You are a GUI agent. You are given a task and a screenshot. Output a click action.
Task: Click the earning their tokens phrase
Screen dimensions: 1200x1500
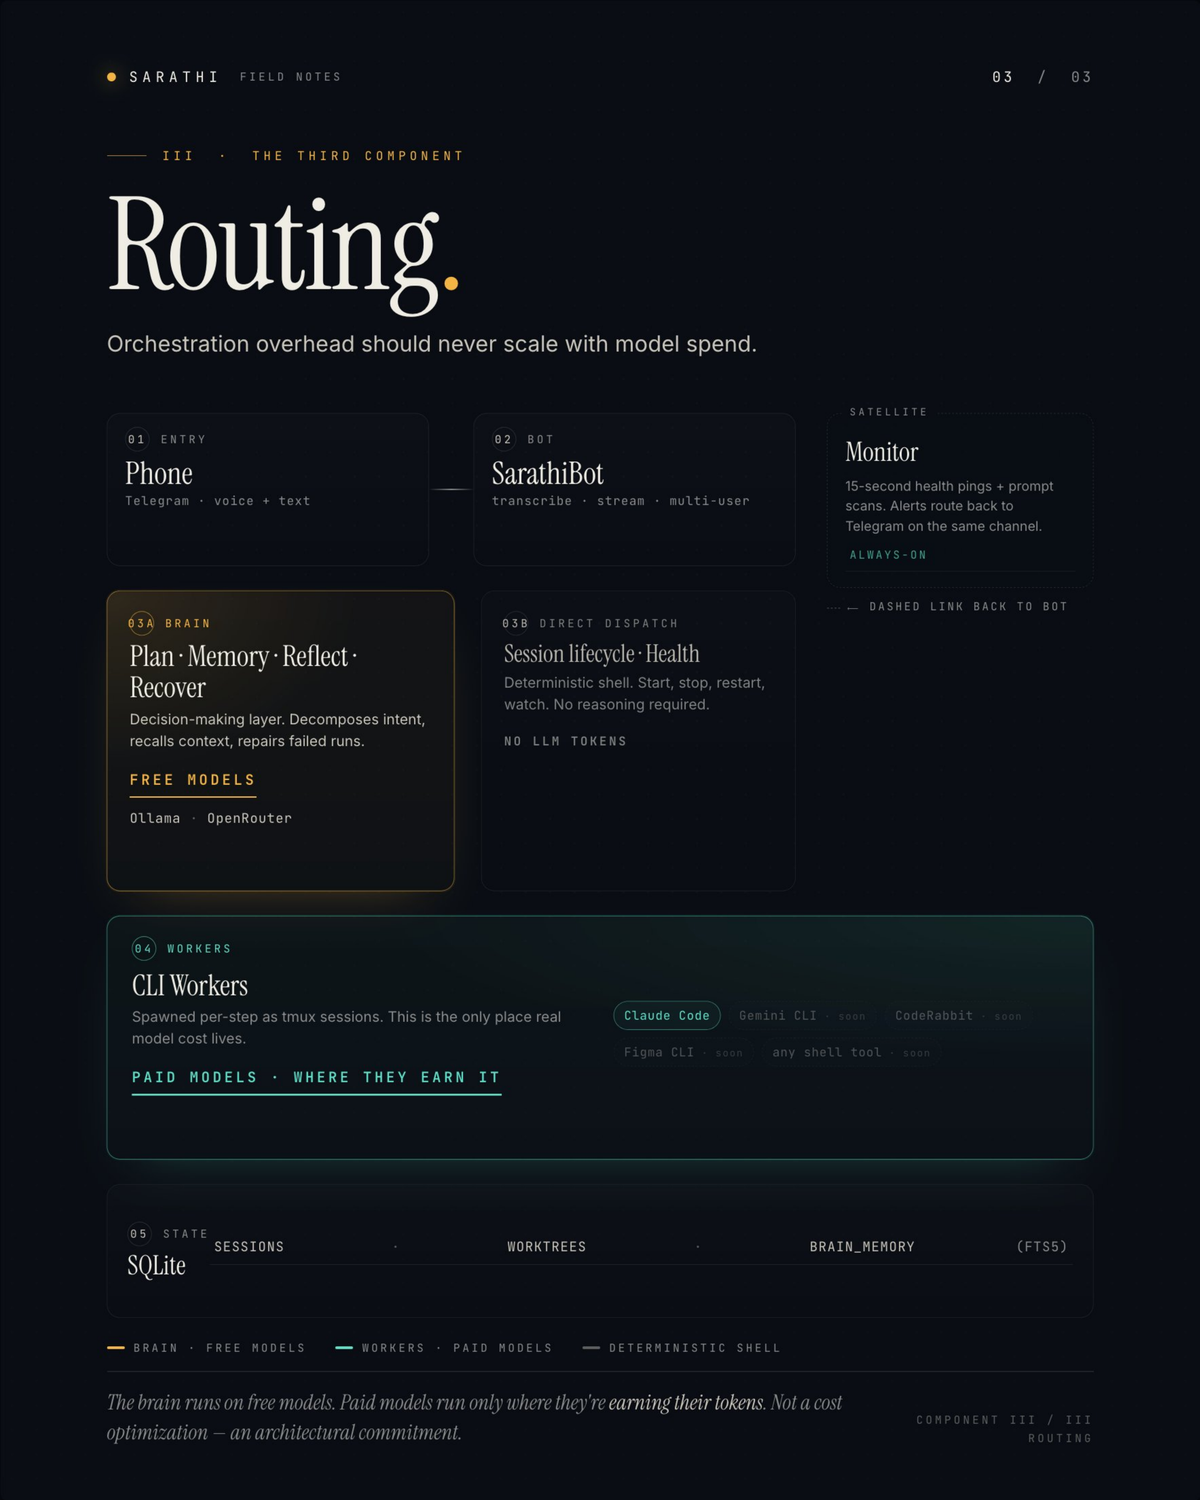tap(686, 1403)
